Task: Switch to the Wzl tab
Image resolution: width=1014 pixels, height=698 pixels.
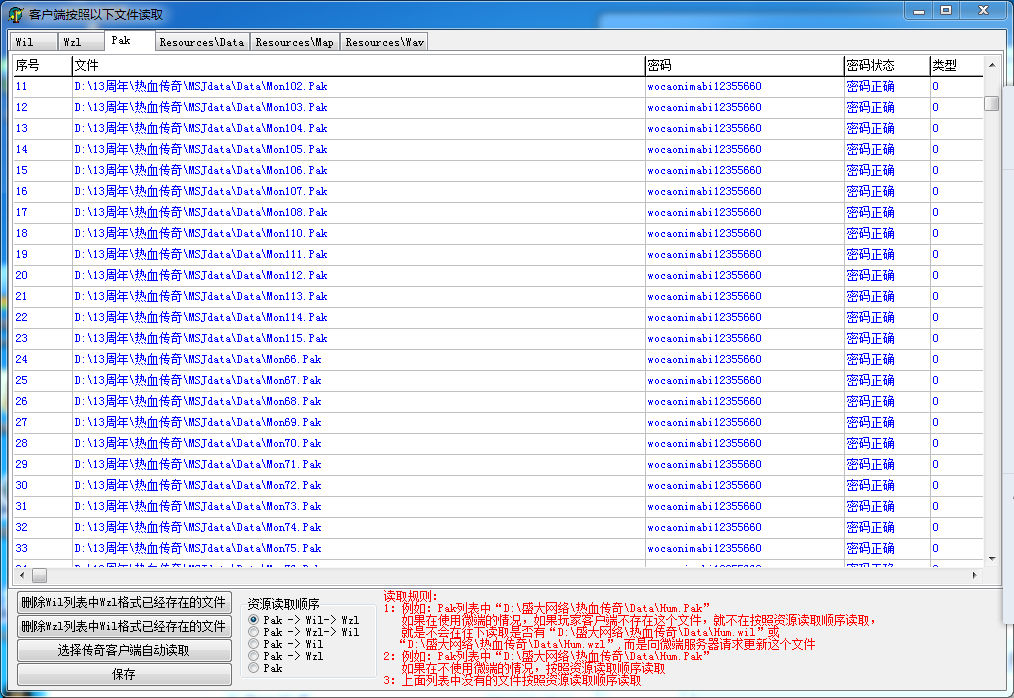Action: pyautogui.click(x=81, y=42)
